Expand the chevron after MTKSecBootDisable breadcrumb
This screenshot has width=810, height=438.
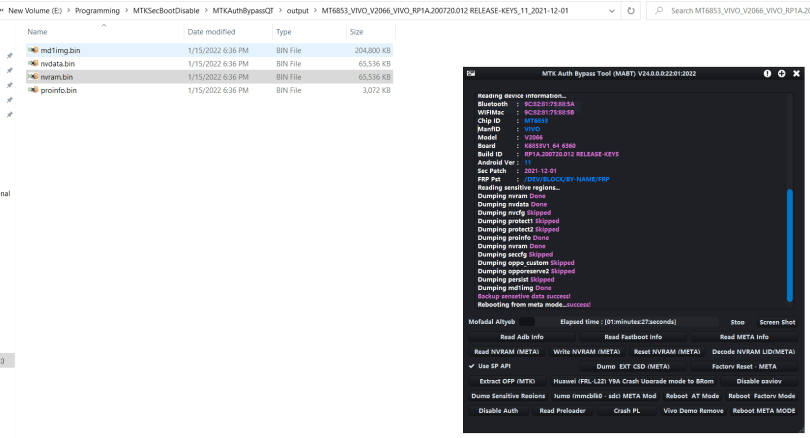[206, 10]
